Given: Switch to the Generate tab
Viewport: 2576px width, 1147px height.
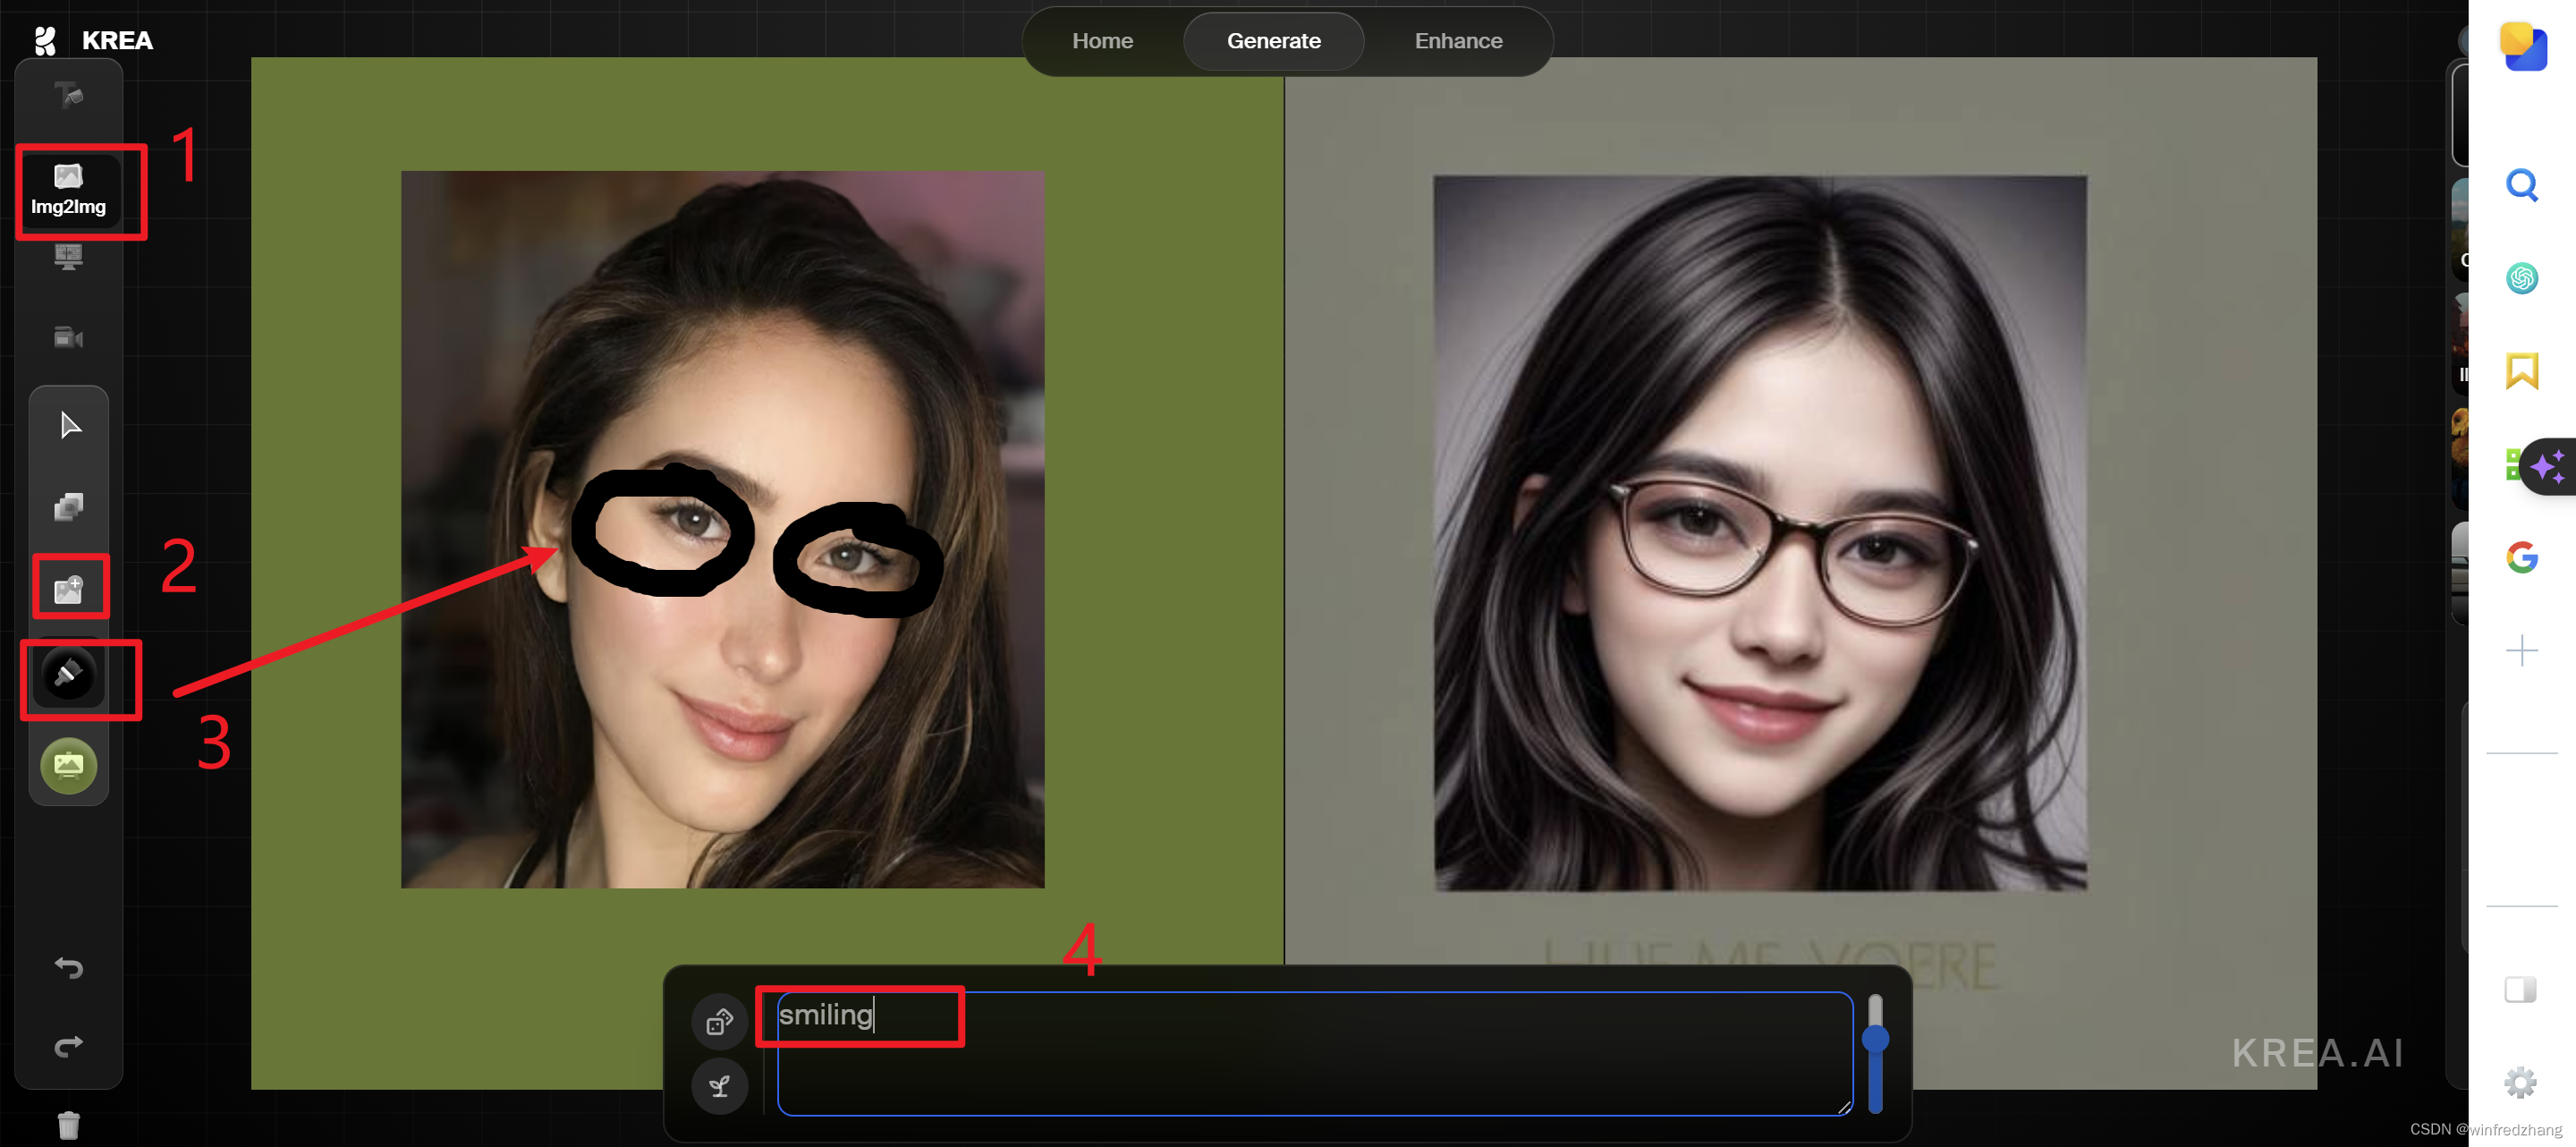Looking at the screenshot, I should (1273, 41).
